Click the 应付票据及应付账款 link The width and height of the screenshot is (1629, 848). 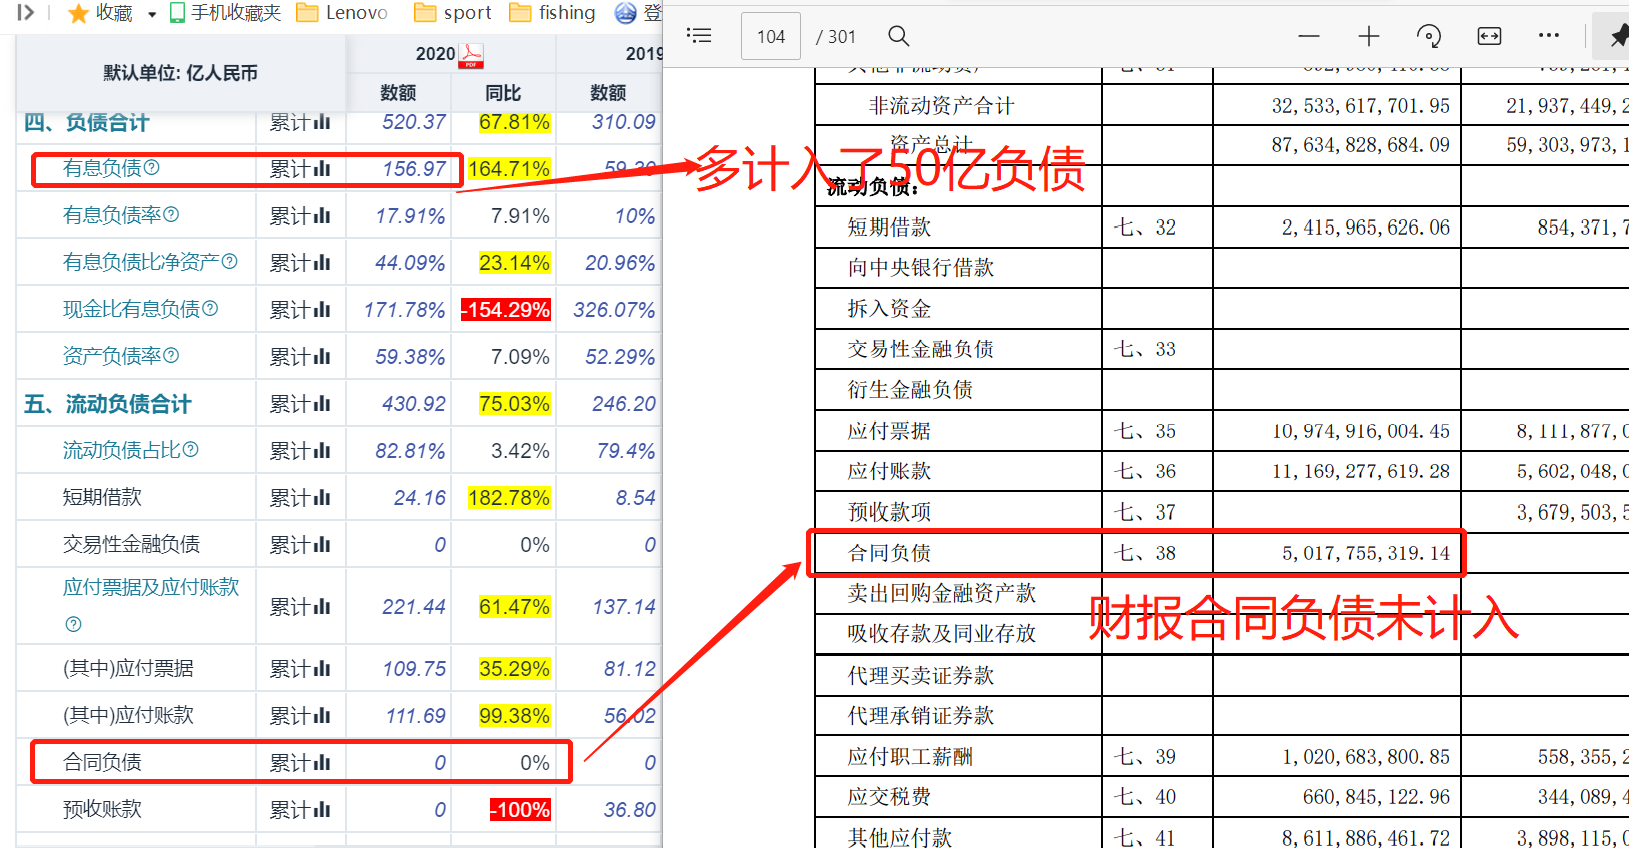(x=150, y=587)
